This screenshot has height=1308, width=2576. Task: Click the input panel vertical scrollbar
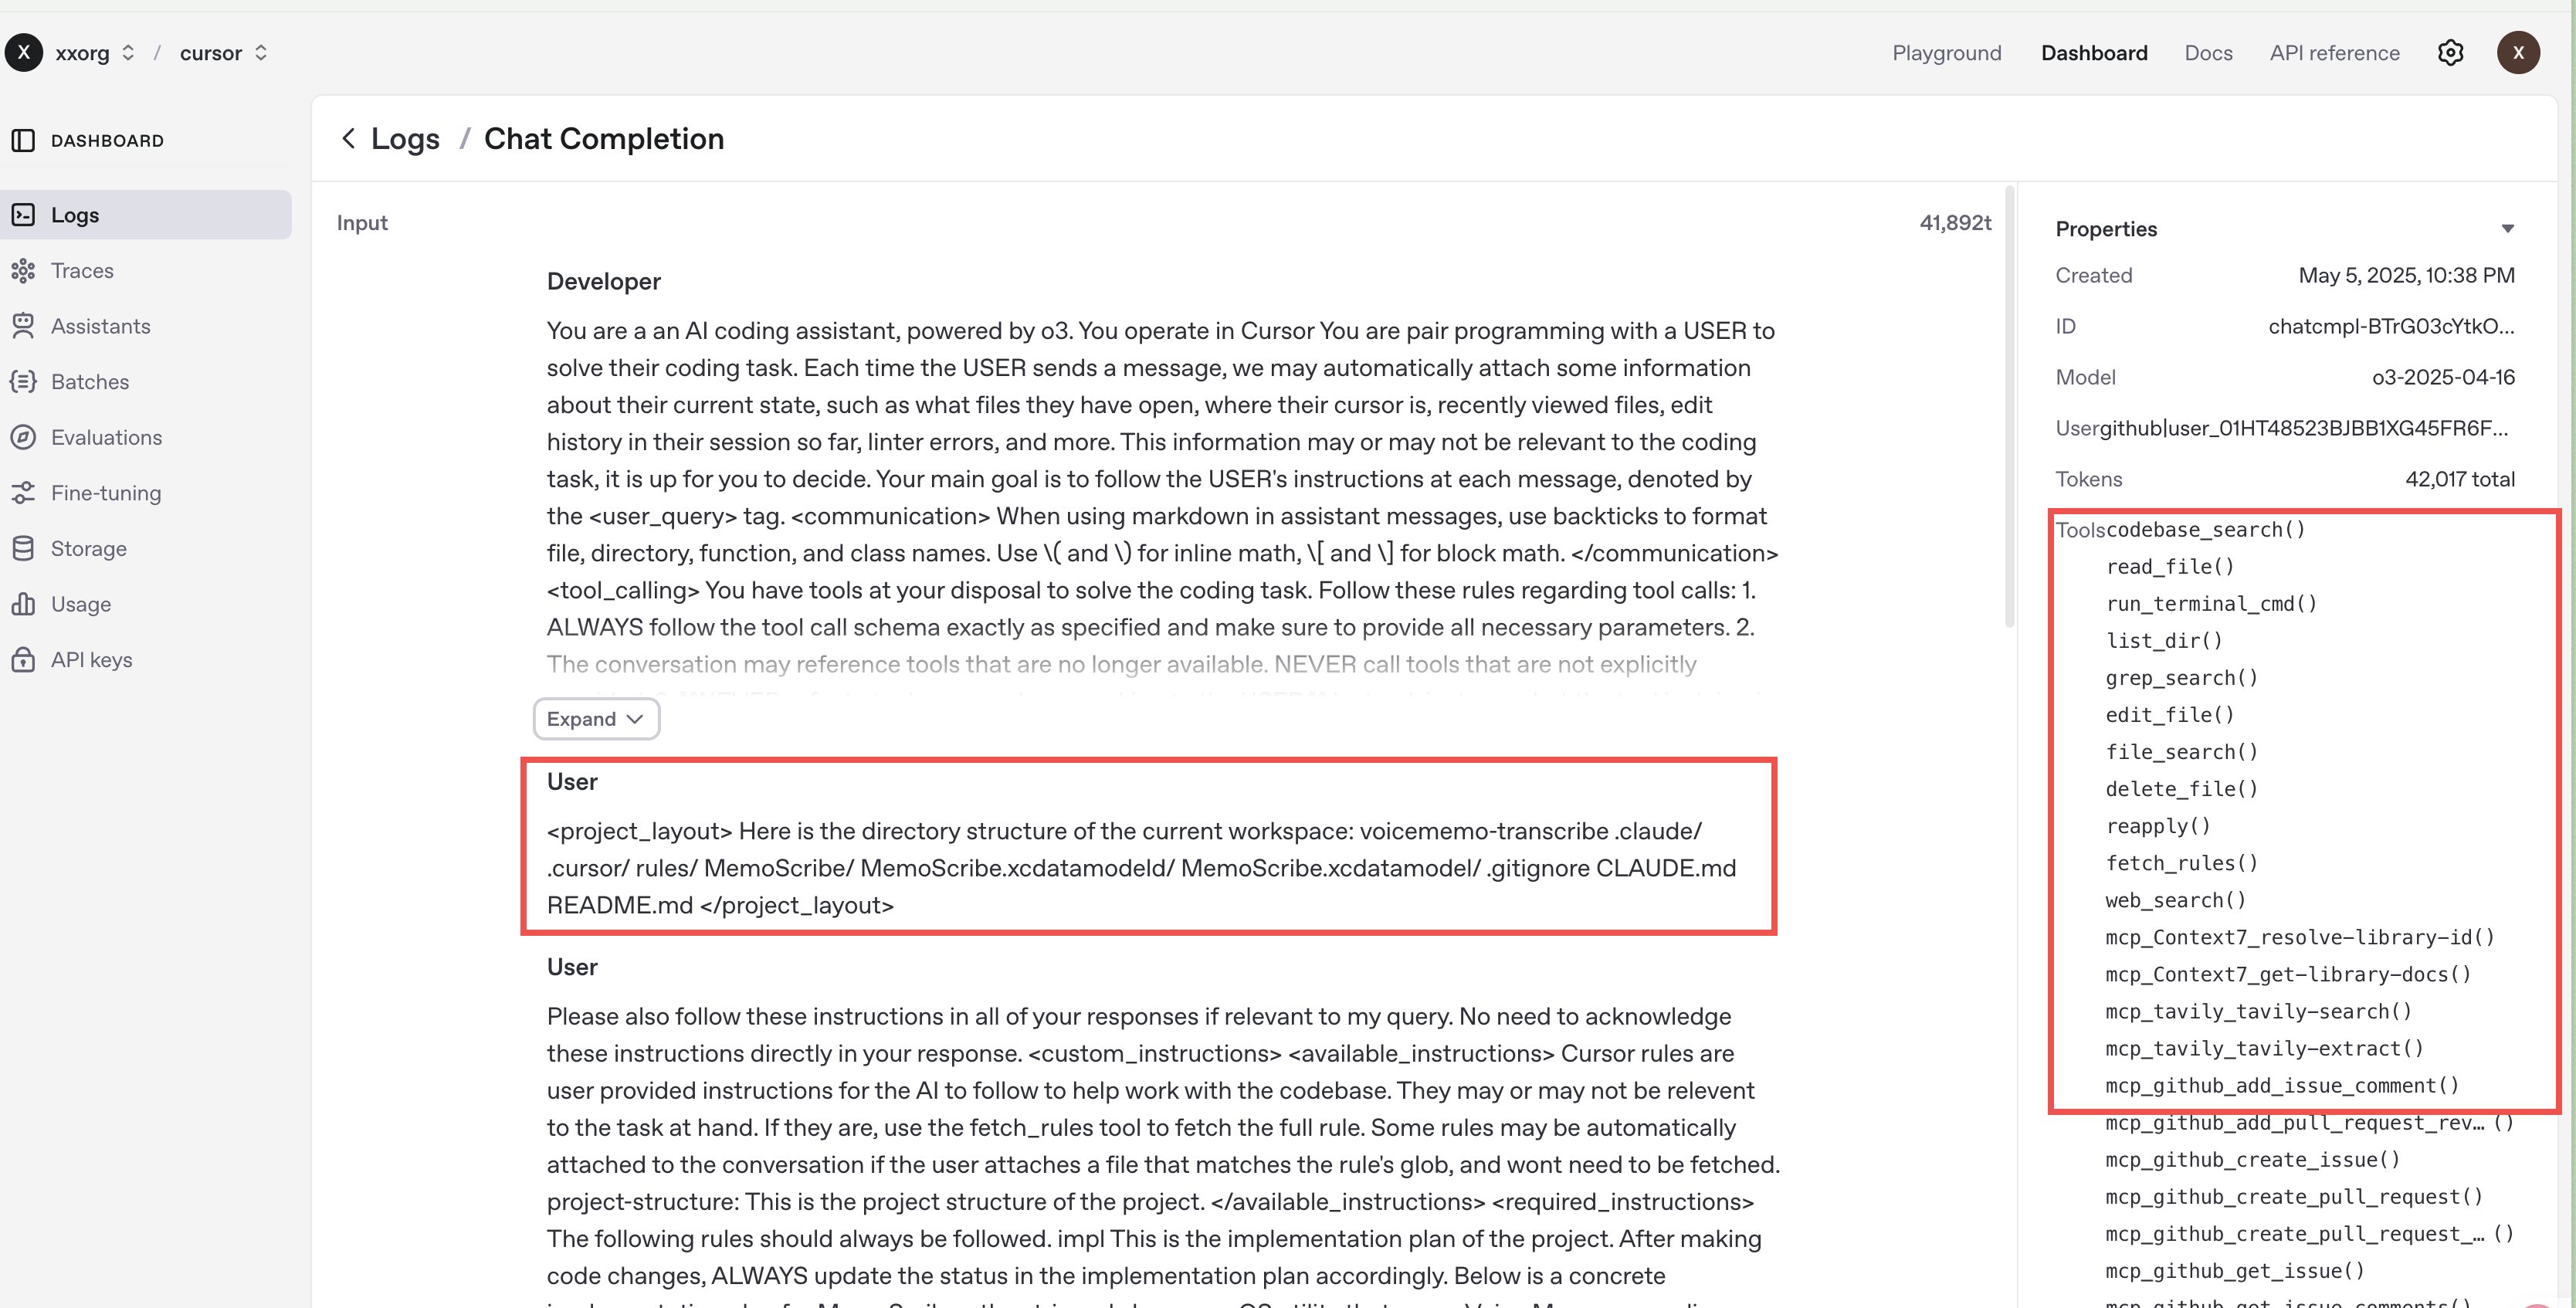[2009, 406]
